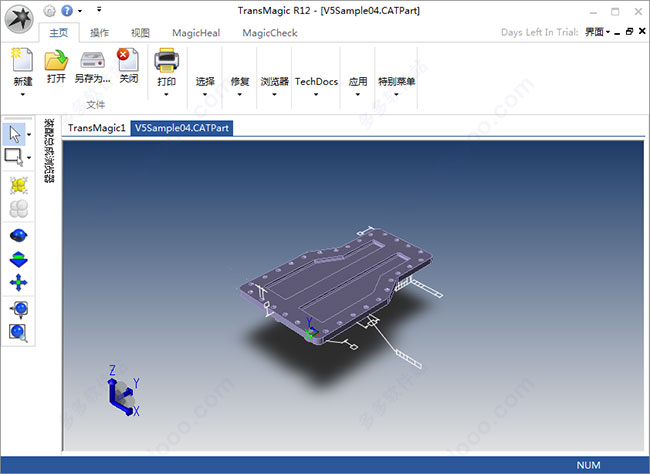Click the gear settings icon in title bar
Viewport: 650px width, 474px height.
click(49, 11)
